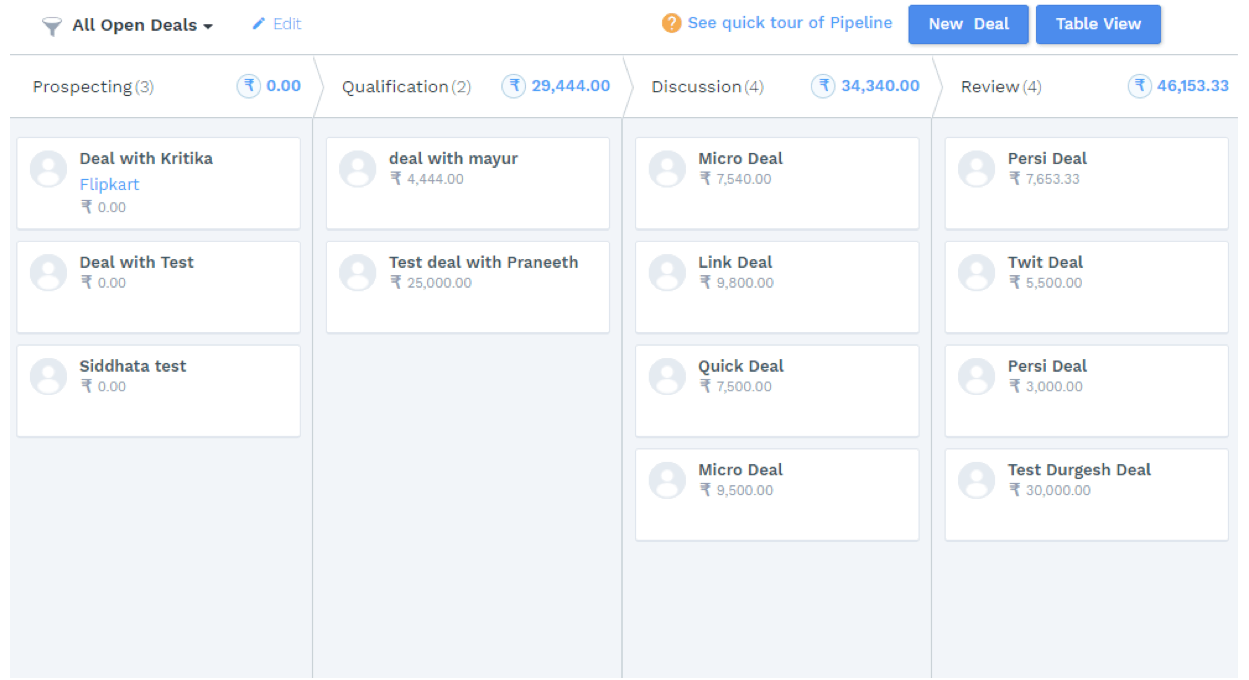Click the funnel filter icon

coord(52,27)
